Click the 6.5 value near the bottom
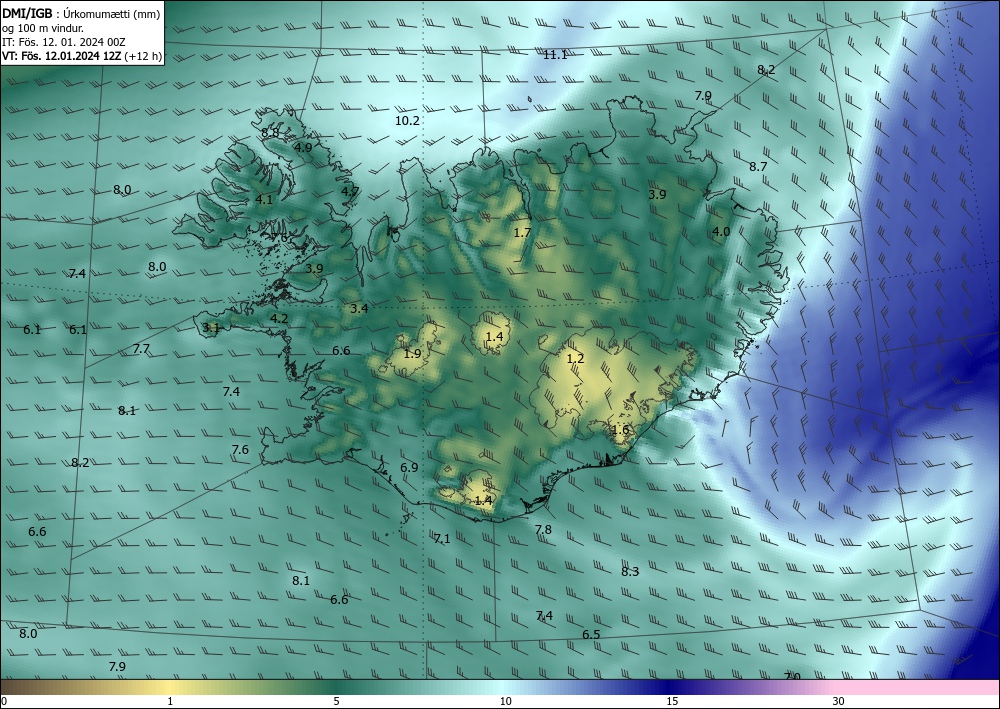The image size is (1000, 709). tap(591, 634)
